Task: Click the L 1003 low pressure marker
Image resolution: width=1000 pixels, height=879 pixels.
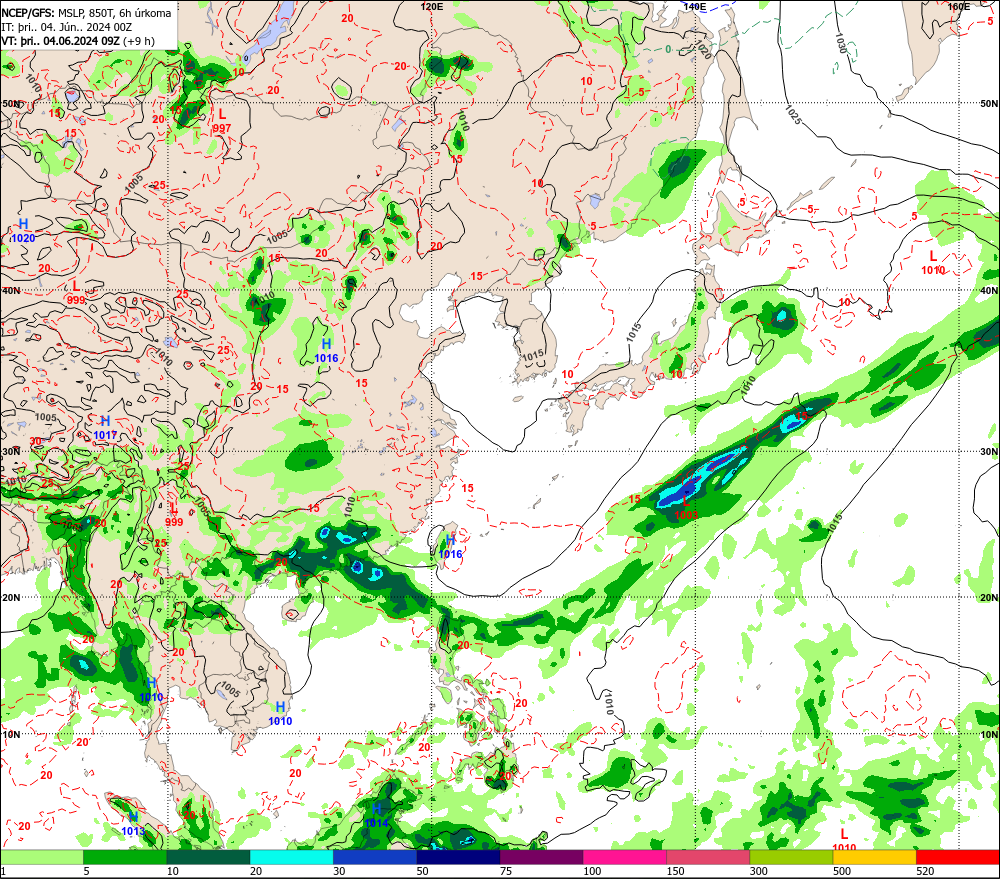Action: 687,508
